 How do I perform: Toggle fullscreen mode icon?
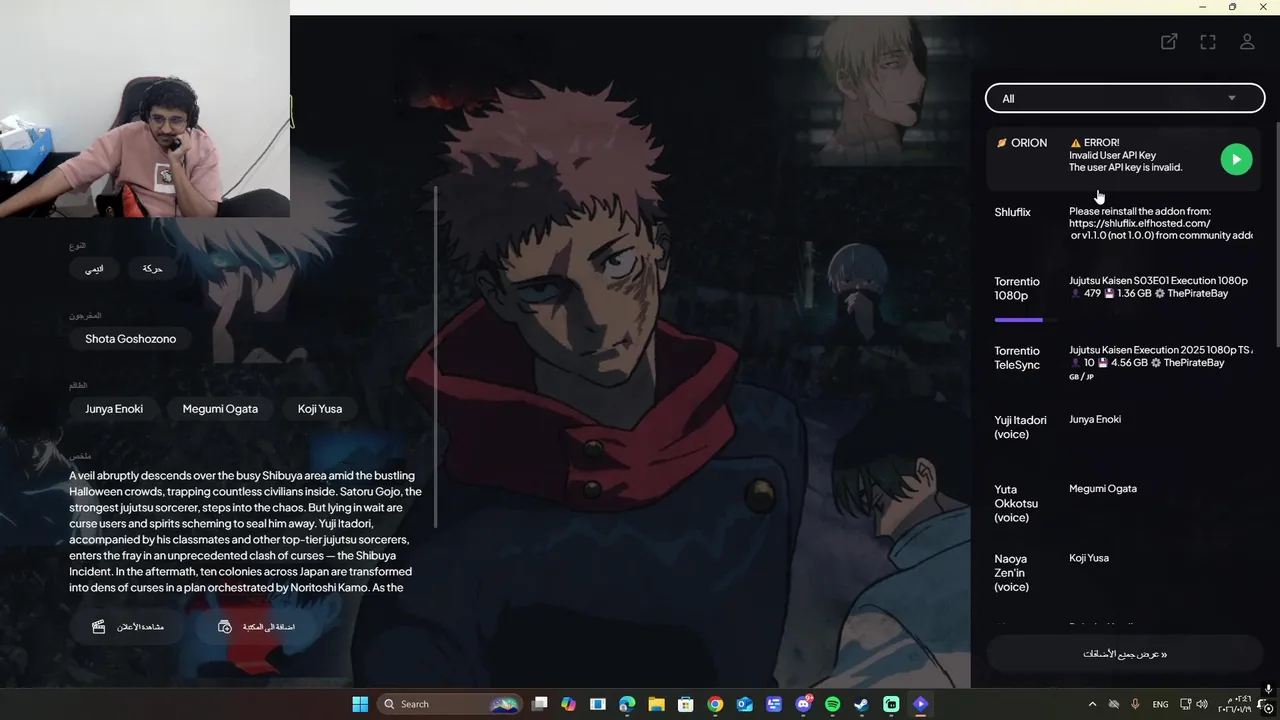point(1208,42)
